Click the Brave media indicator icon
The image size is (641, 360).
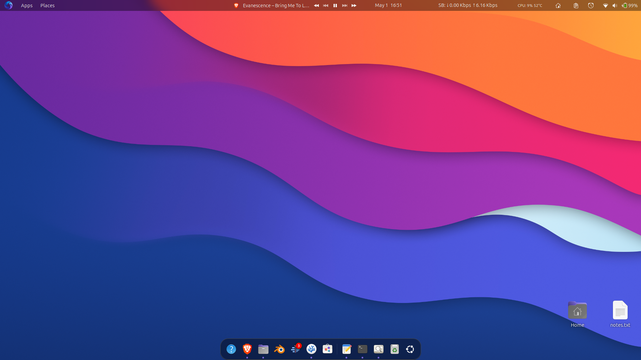(x=236, y=5)
